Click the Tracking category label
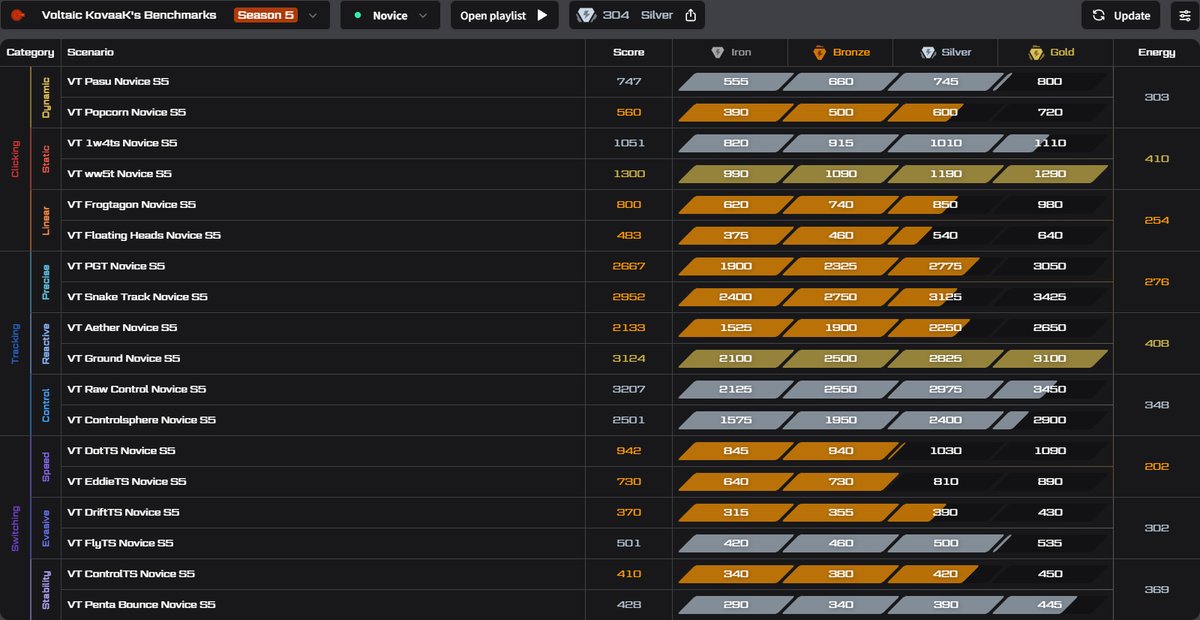 click(15, 343)
